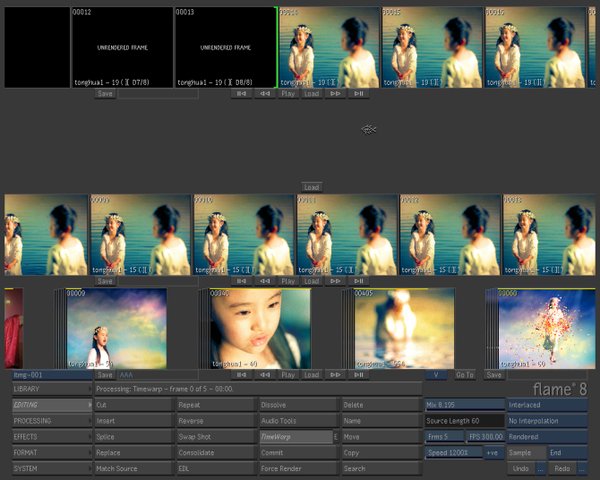The height and width of the screenshot is (480, 600).
Task: Toggle the +ve speed direction button
Action: 492,453
